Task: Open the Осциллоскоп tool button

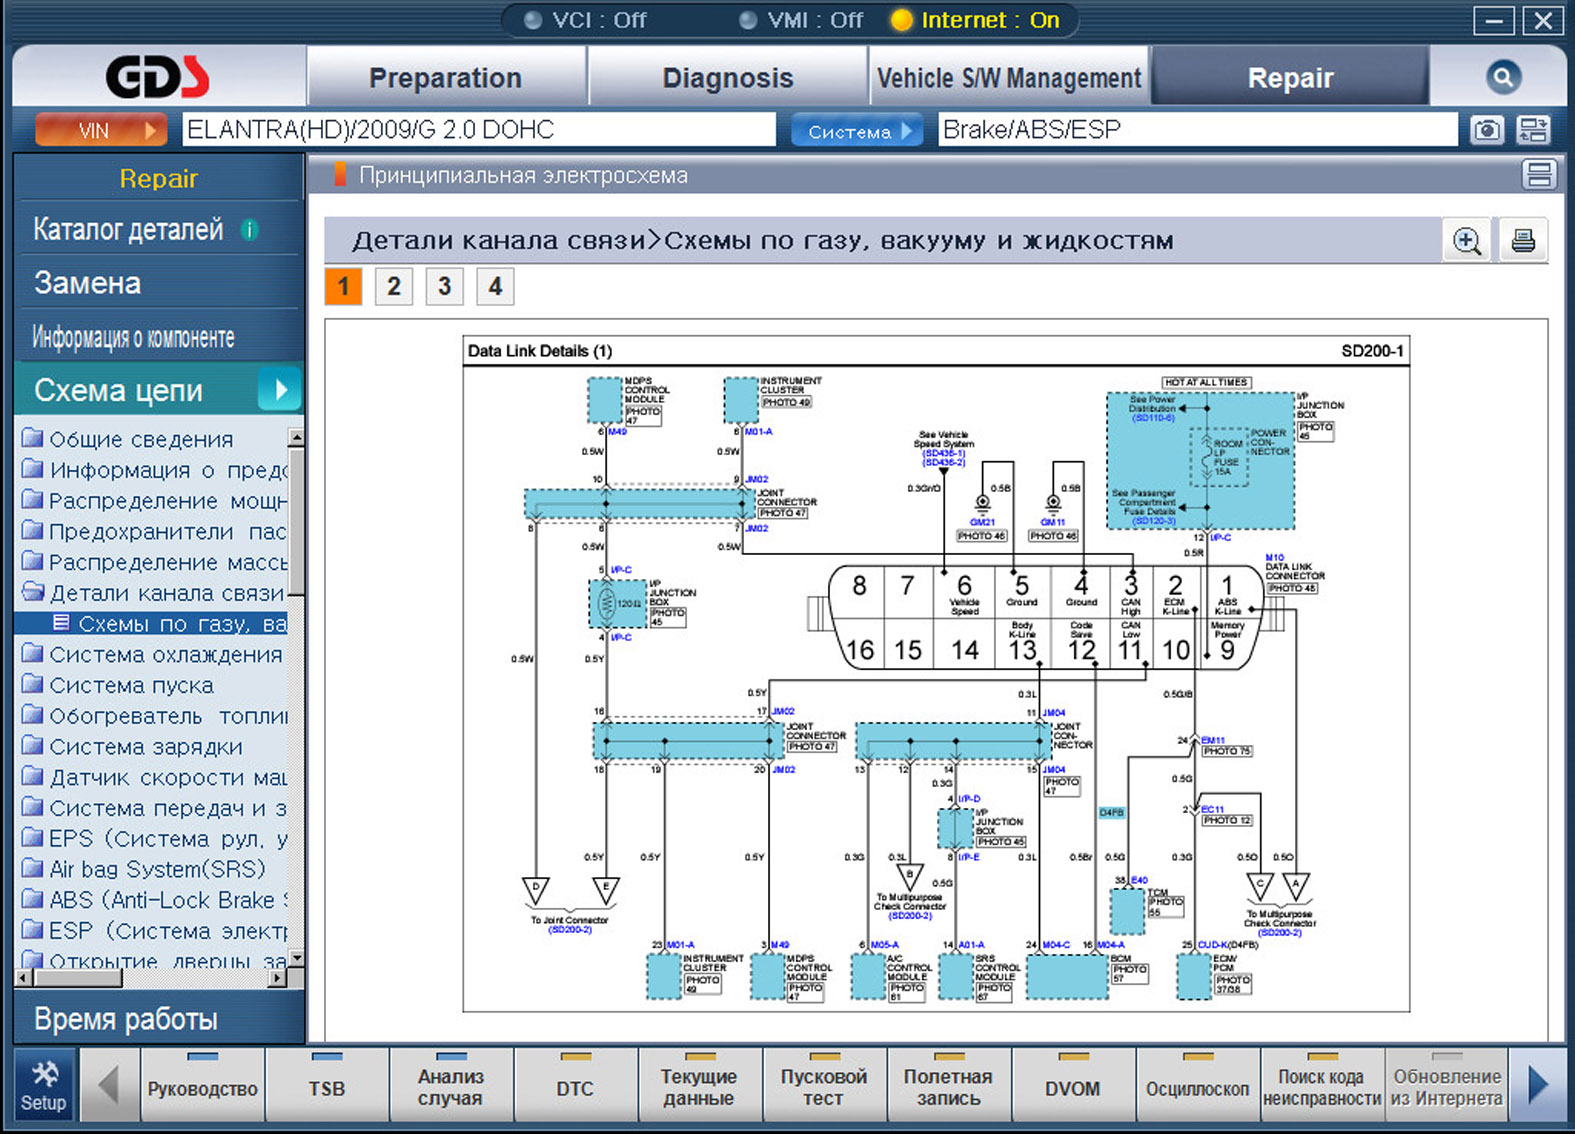Action: pyautogui.click(x=1196, y=1088)
